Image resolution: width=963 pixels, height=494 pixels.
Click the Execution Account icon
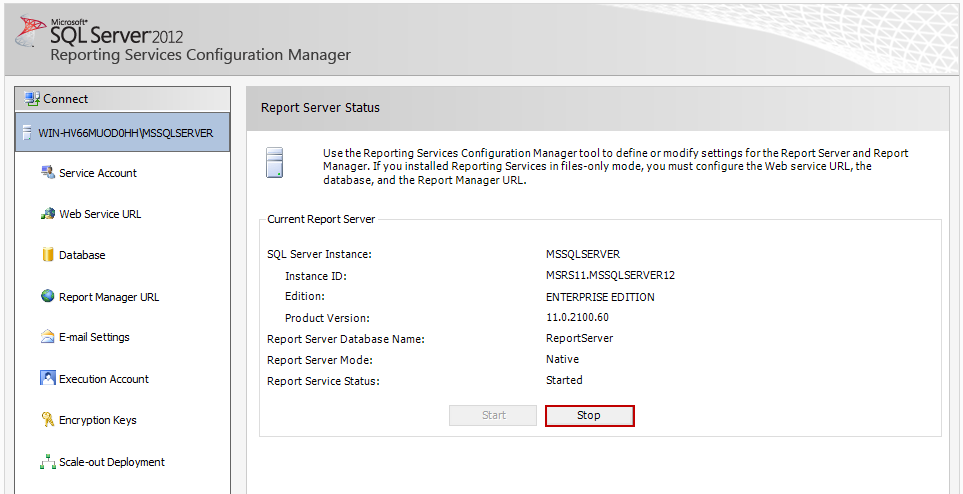(x=47, y=378)
